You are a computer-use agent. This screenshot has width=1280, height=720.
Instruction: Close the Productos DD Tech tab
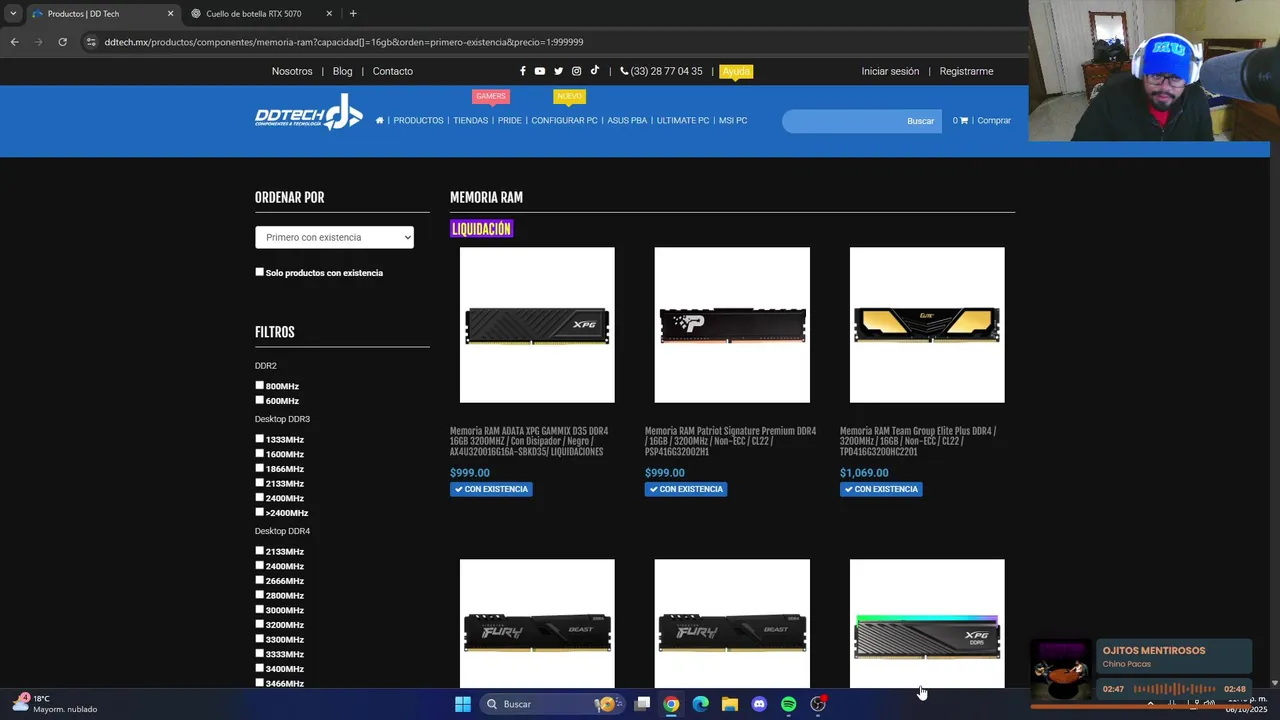click(170, 14)
